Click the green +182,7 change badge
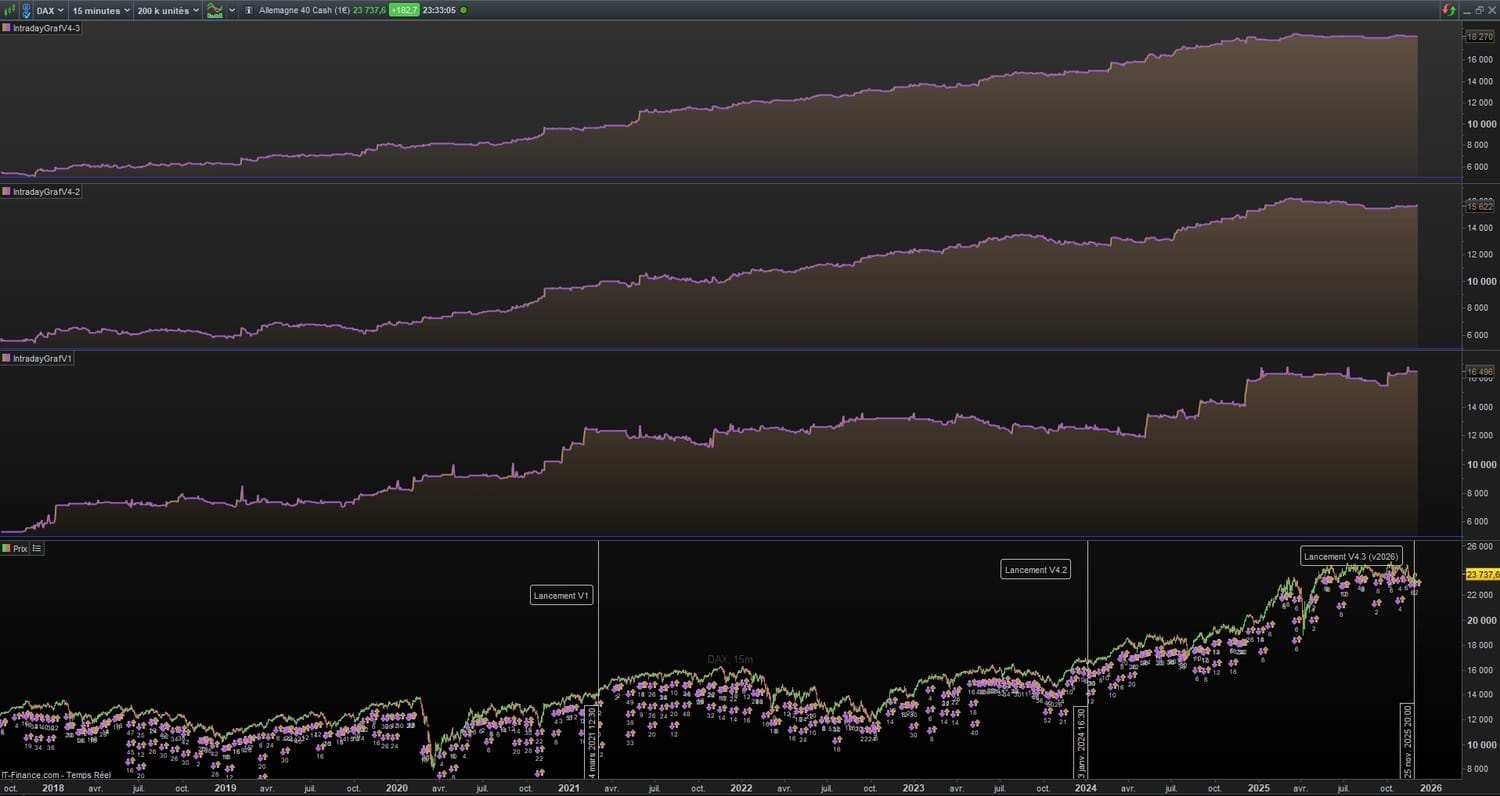This screenshot has width=1500, height=796. coord(404,10)
